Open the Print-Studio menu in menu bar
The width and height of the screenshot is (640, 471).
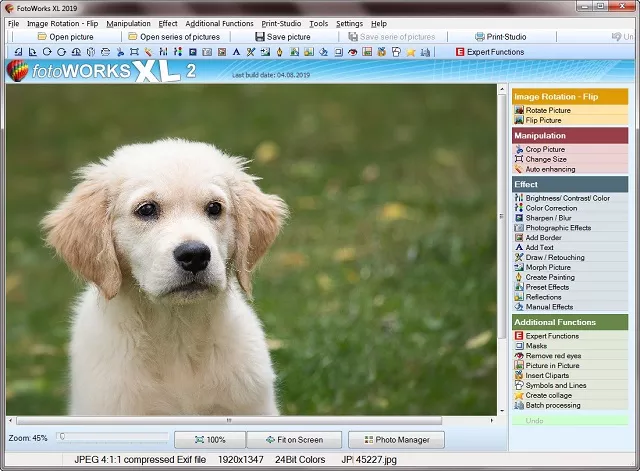(282, 23)
